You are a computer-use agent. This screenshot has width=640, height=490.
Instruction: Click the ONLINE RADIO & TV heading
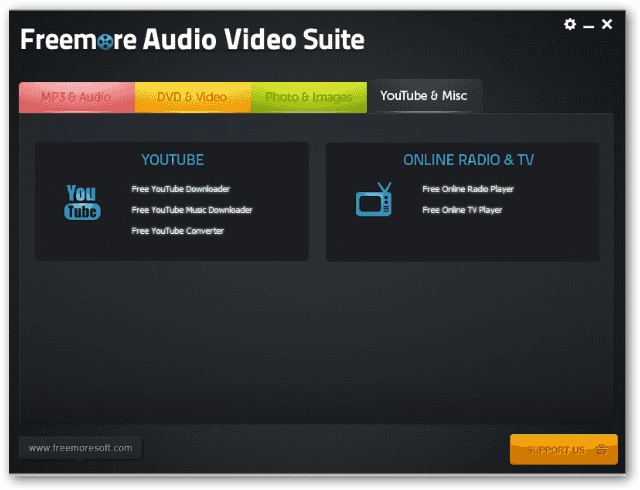coord(469,160)
